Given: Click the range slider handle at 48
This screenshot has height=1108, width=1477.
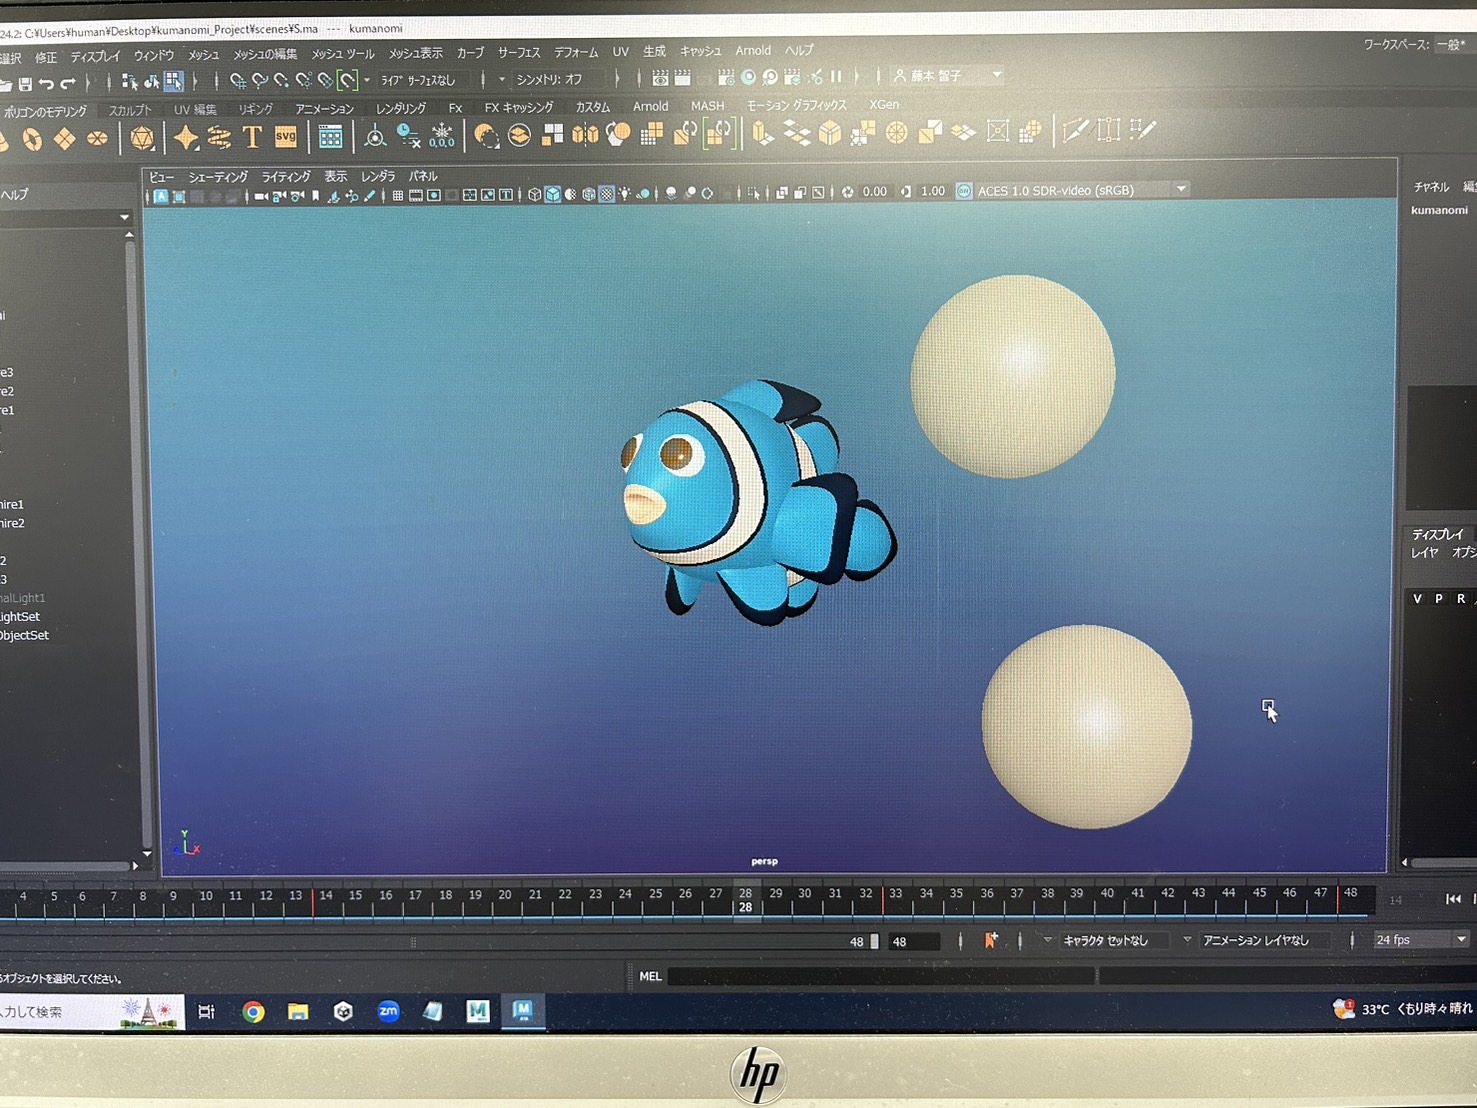Looking at the screenshot, I should pos(874,942).
